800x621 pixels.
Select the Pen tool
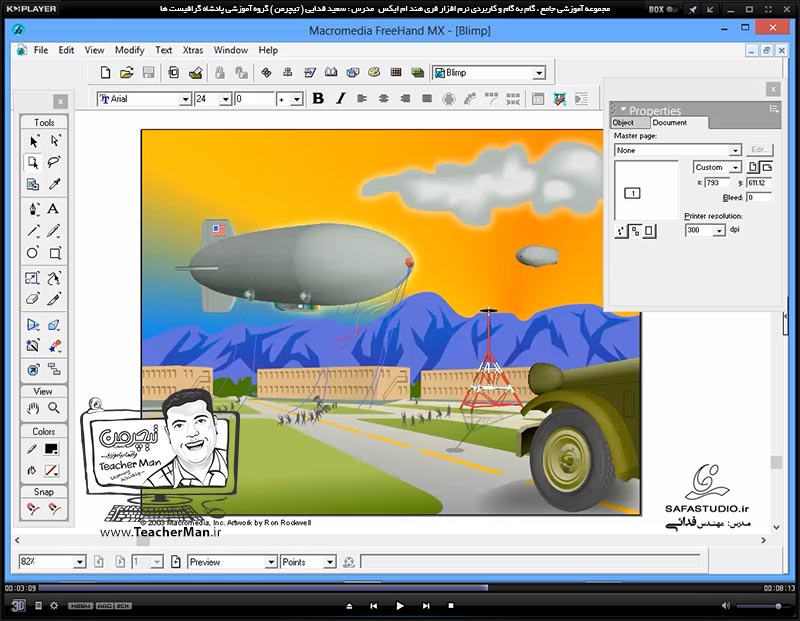[x=34, y=209]
